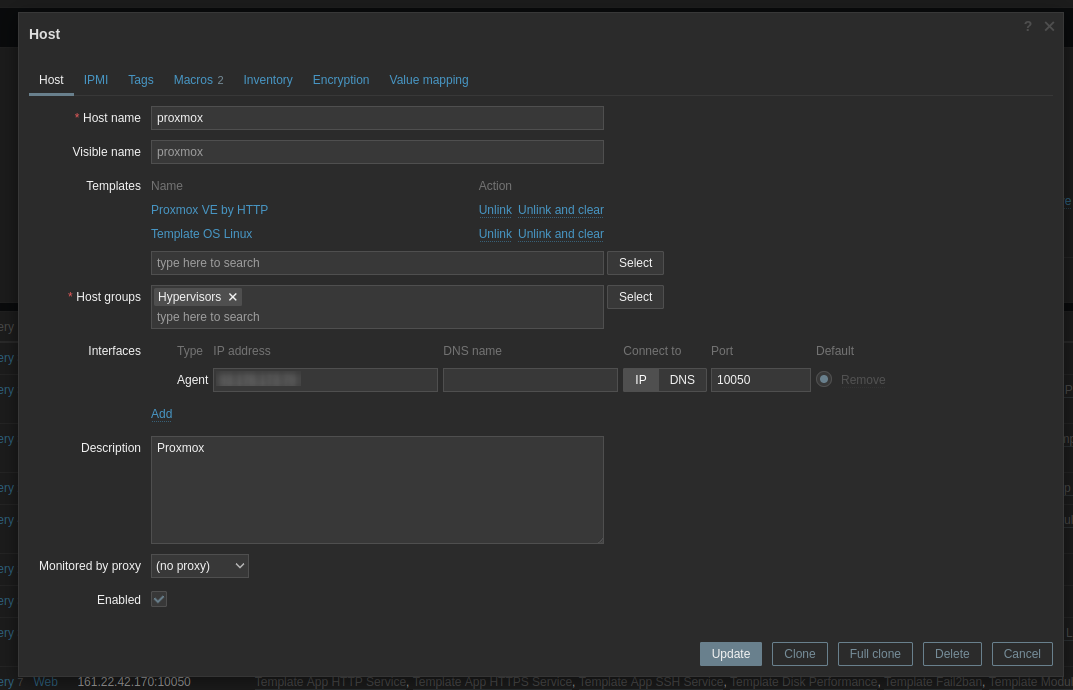The height and width of the screenshot is (690, 1073).
Task: Open the Macros tab
Action: coord(198,80)
